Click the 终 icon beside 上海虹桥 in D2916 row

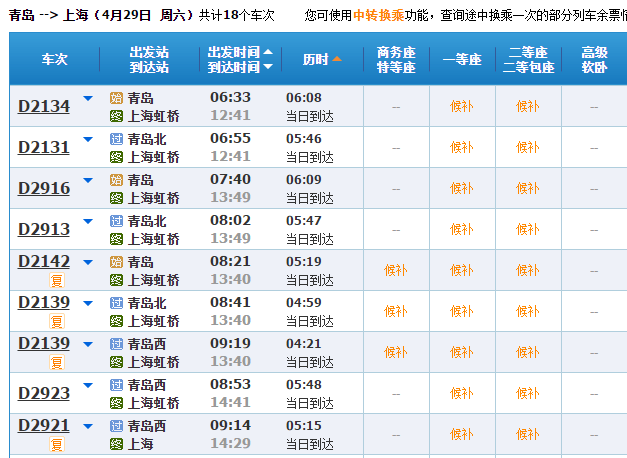(x=116, y=198)
